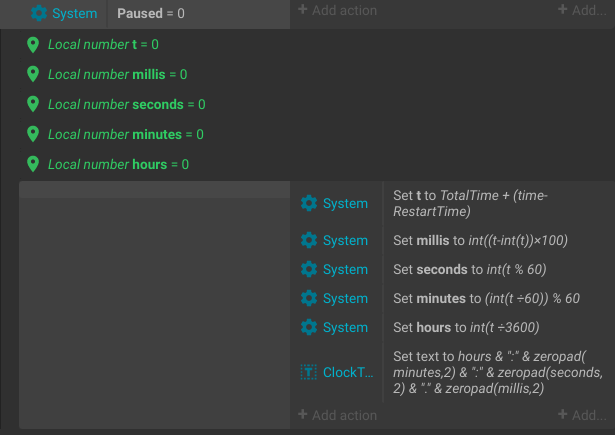Click the gear icon of the Set t action
The width and height of the screenshot is (615, 435).
pos(309,203)
